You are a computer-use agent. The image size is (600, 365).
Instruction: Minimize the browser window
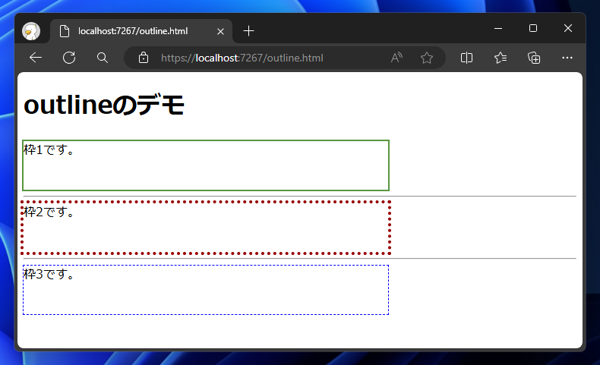[498, 28]
